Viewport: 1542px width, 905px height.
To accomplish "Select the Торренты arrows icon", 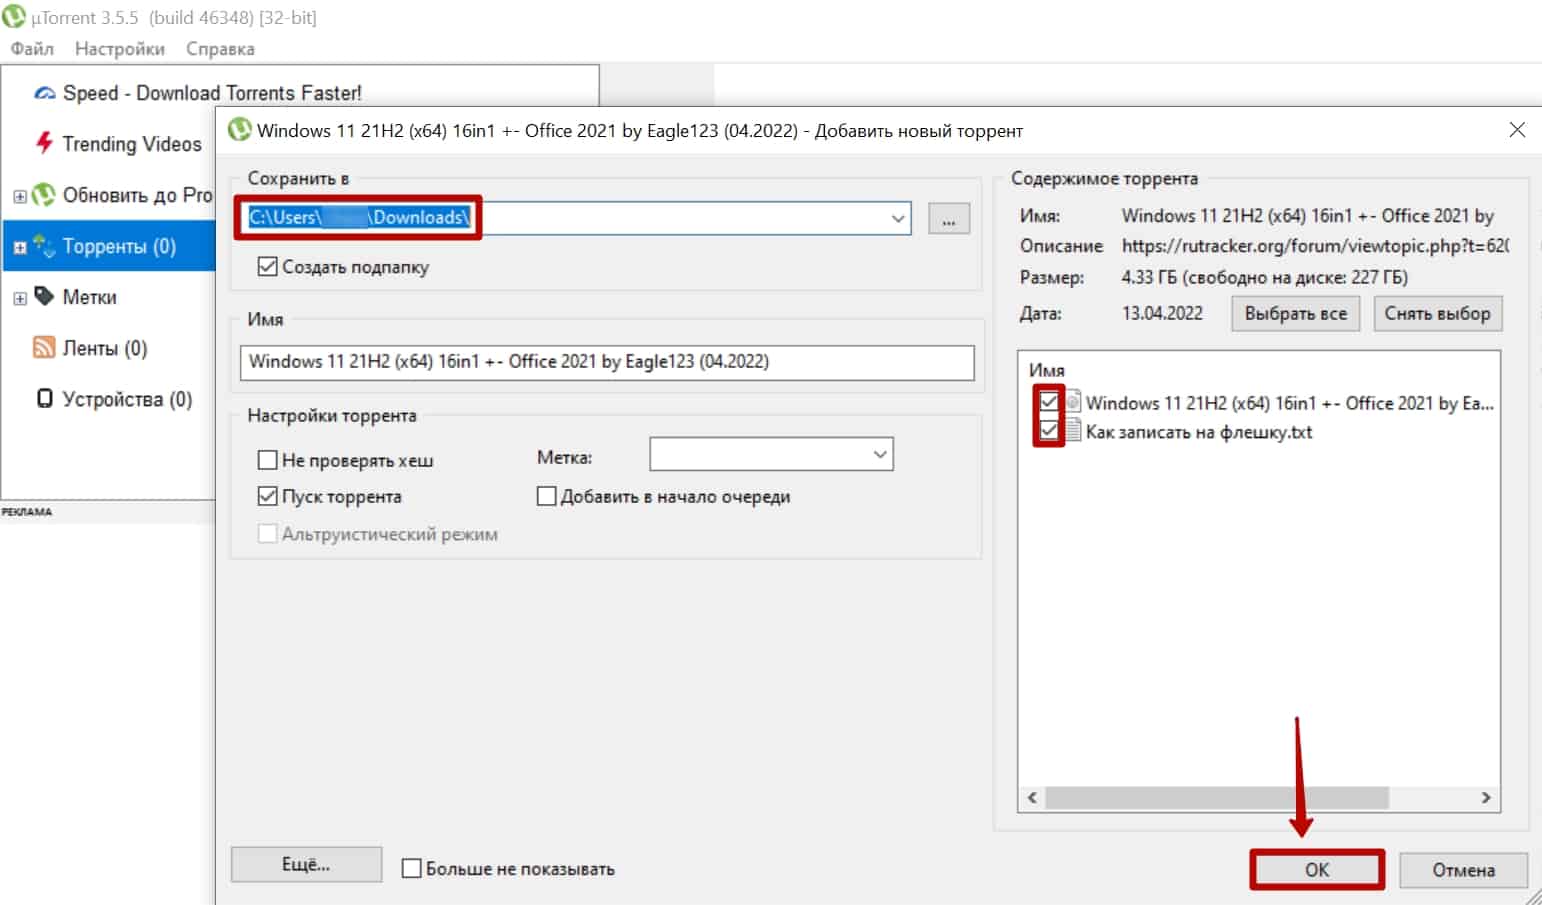I will [x=43, y=246].
